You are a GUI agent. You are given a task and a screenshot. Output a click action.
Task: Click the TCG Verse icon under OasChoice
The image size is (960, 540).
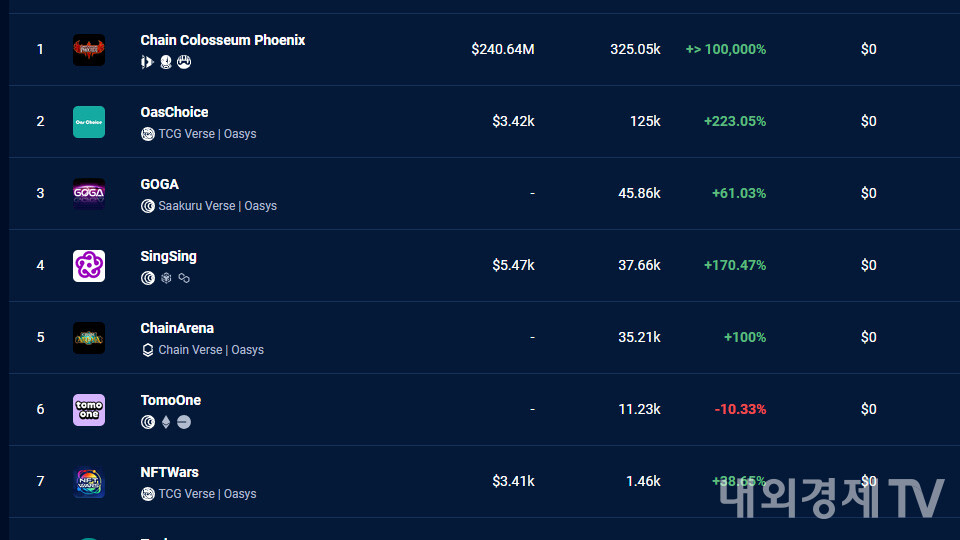(x=148, y=134)
